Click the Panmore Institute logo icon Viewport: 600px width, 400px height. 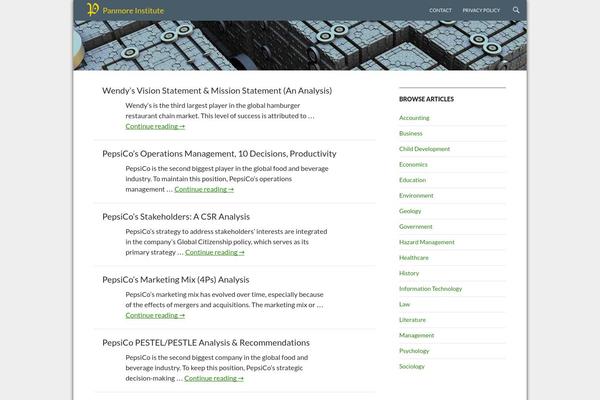point(93,9)
